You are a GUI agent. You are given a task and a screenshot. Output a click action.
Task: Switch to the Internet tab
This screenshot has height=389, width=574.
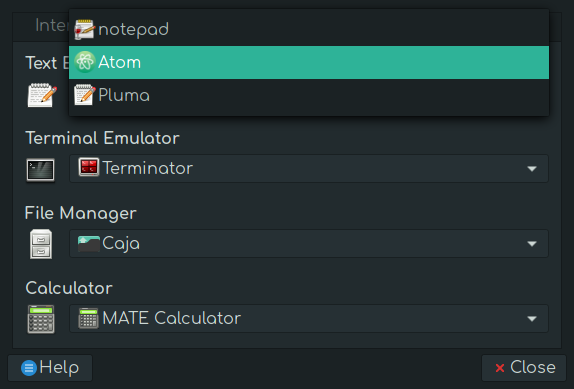tap(51, 26)
